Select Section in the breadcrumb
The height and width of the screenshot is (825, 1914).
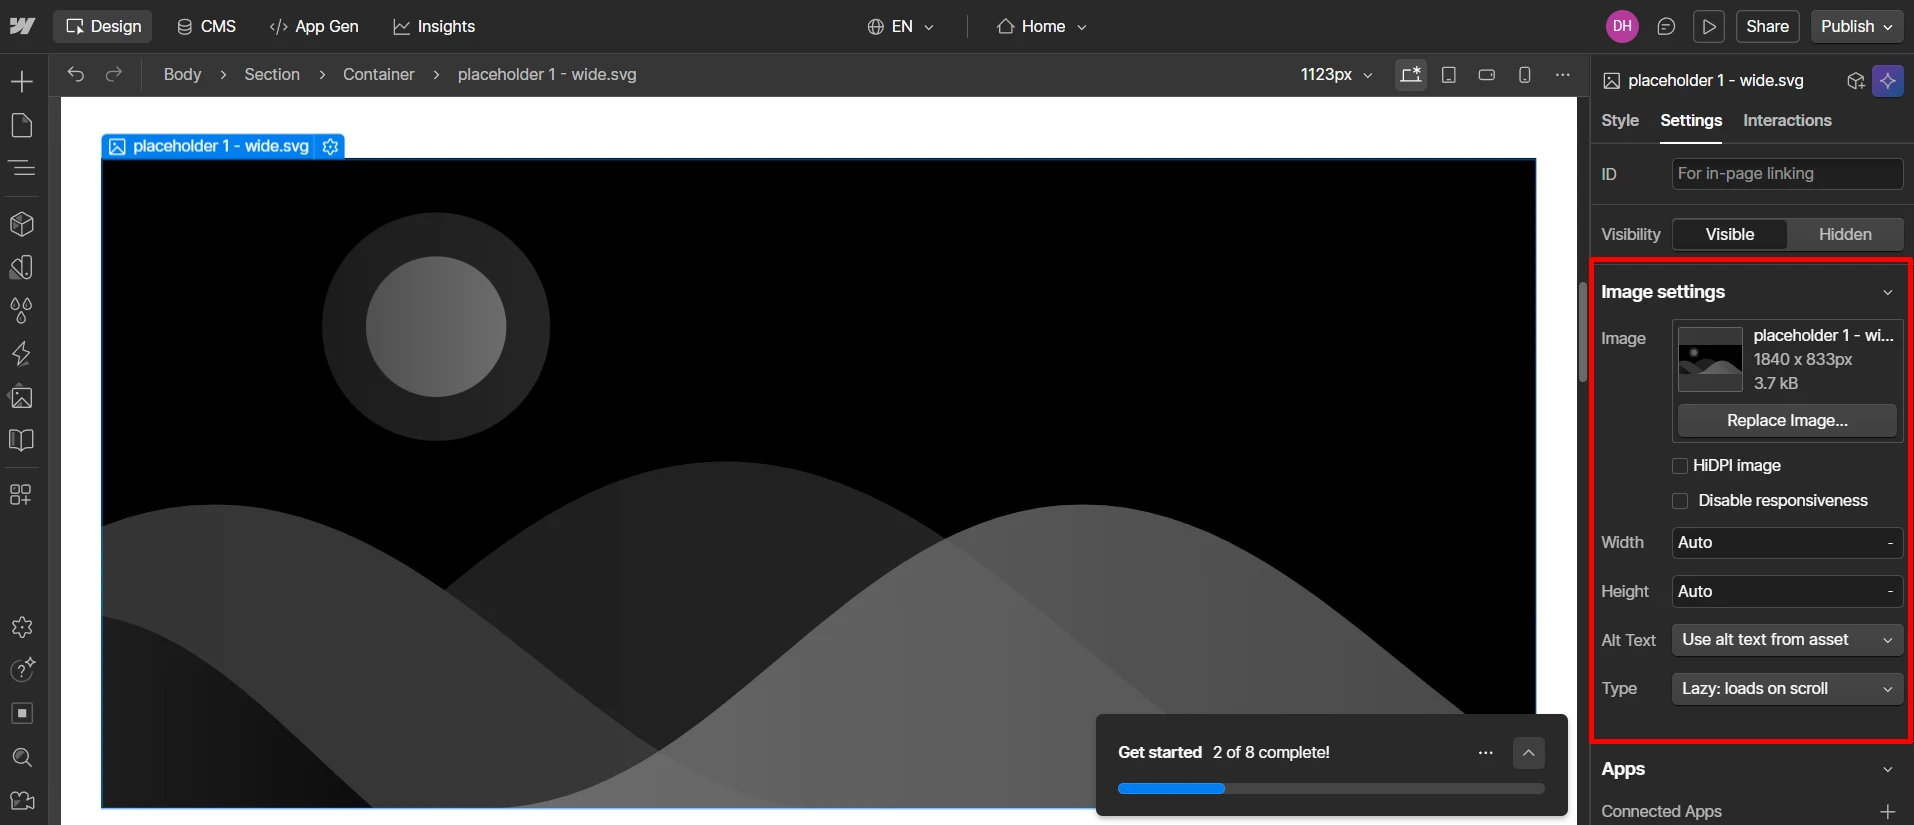coord(272,75)
